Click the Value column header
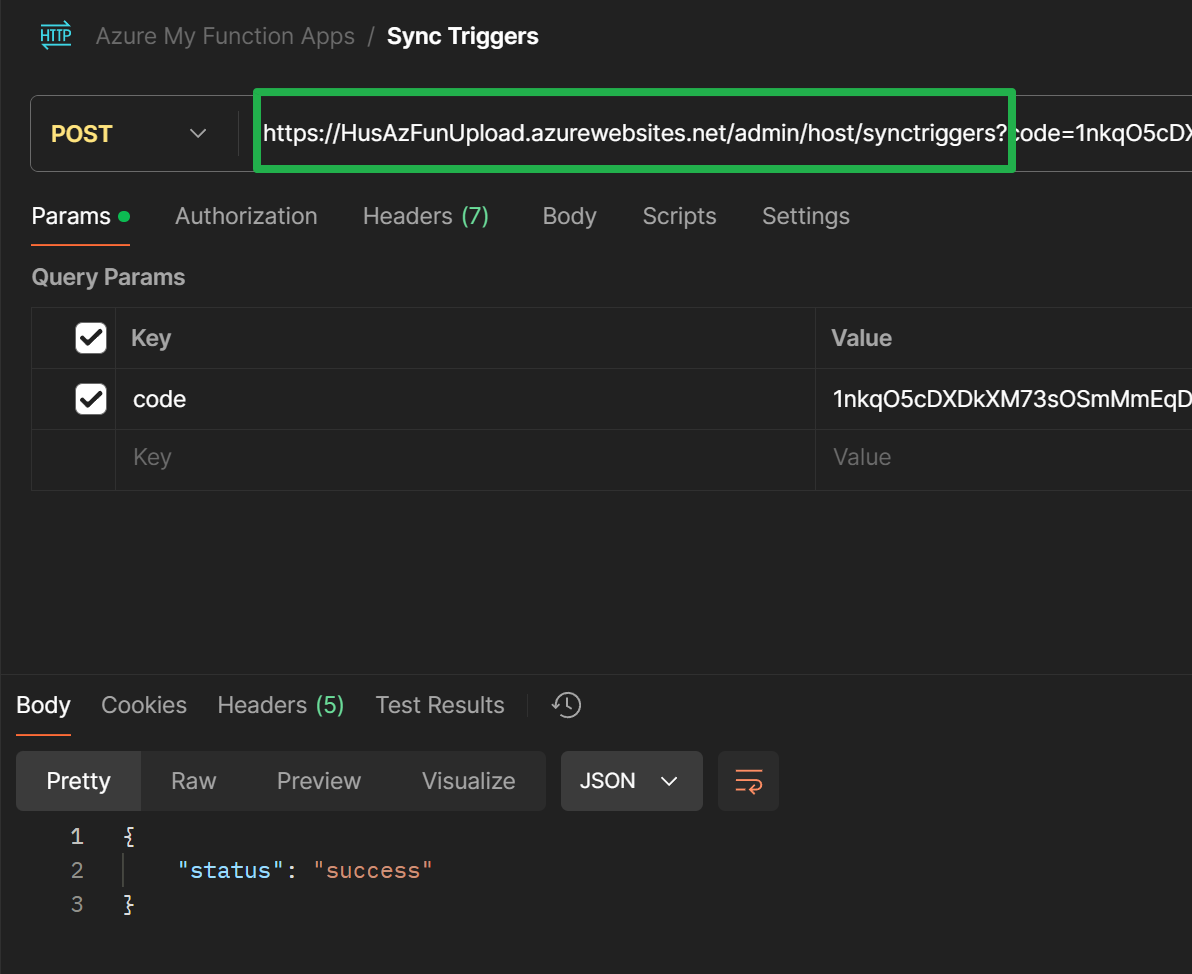The height and width of the screenshot is (974, 1192). [x=861, y=338]
